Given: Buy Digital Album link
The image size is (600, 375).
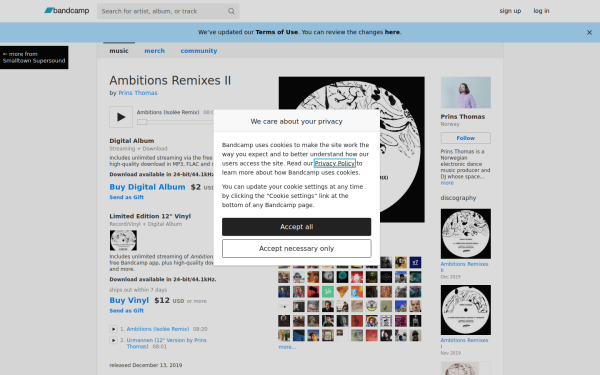Looking at the screenshot, I should click(x=147, y=187).
